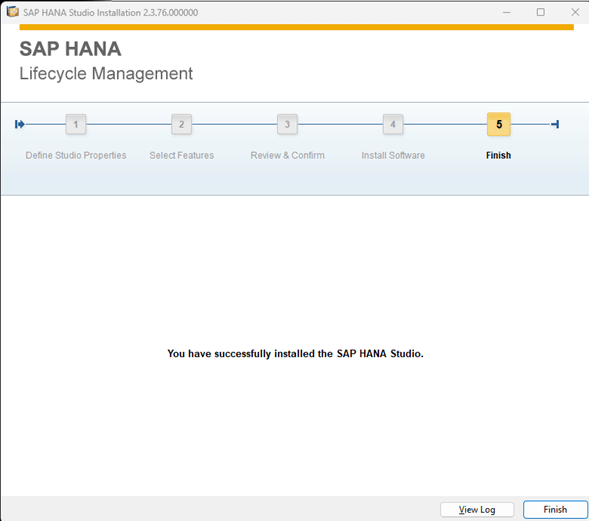Go to Select Features step label

click(x=182, y=155)
